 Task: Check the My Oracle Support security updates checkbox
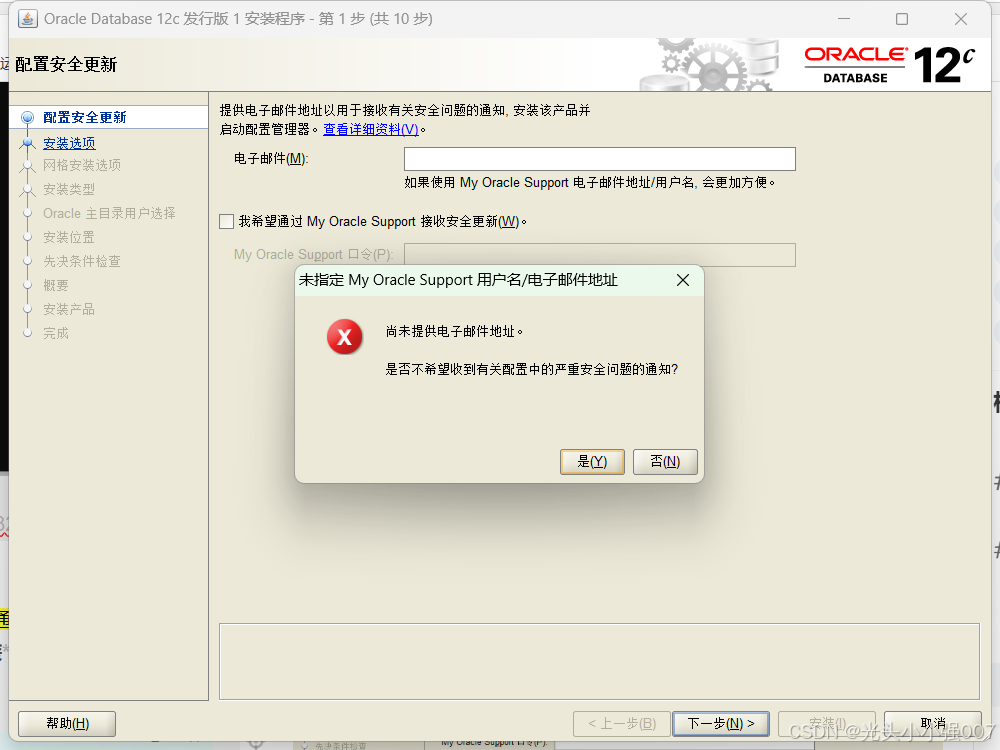point(226,221)
